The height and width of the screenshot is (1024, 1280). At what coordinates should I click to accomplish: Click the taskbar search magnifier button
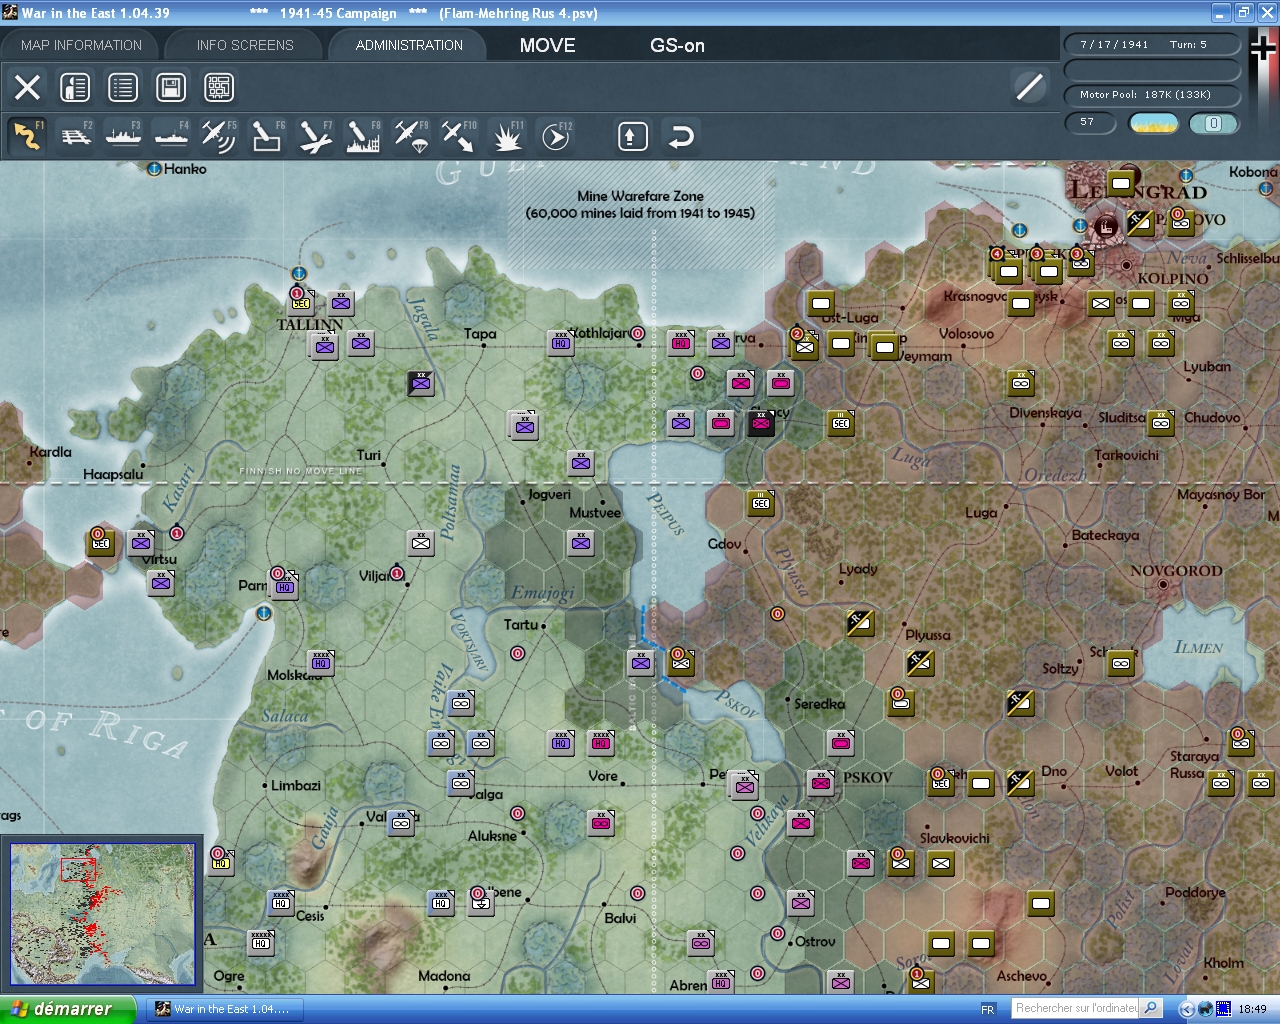pos(1151,1008)
